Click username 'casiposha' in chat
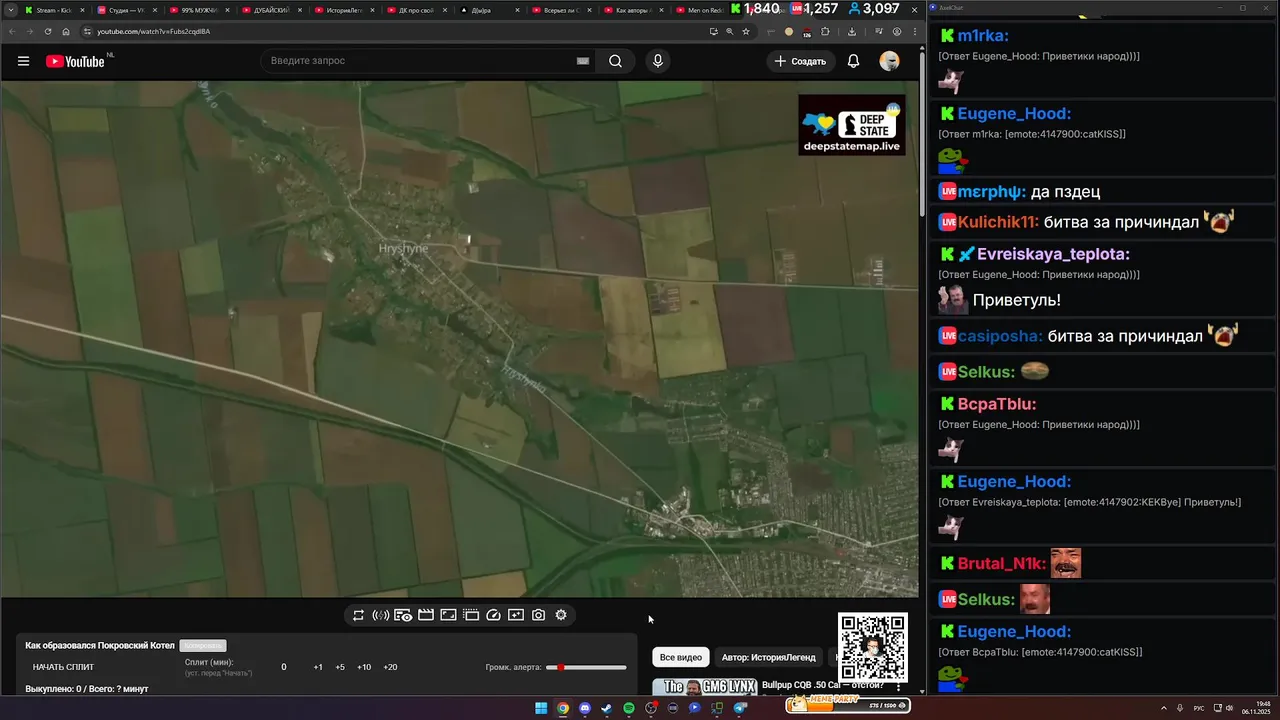Screen dimensions: 1280x720 tap(1000, 336)
